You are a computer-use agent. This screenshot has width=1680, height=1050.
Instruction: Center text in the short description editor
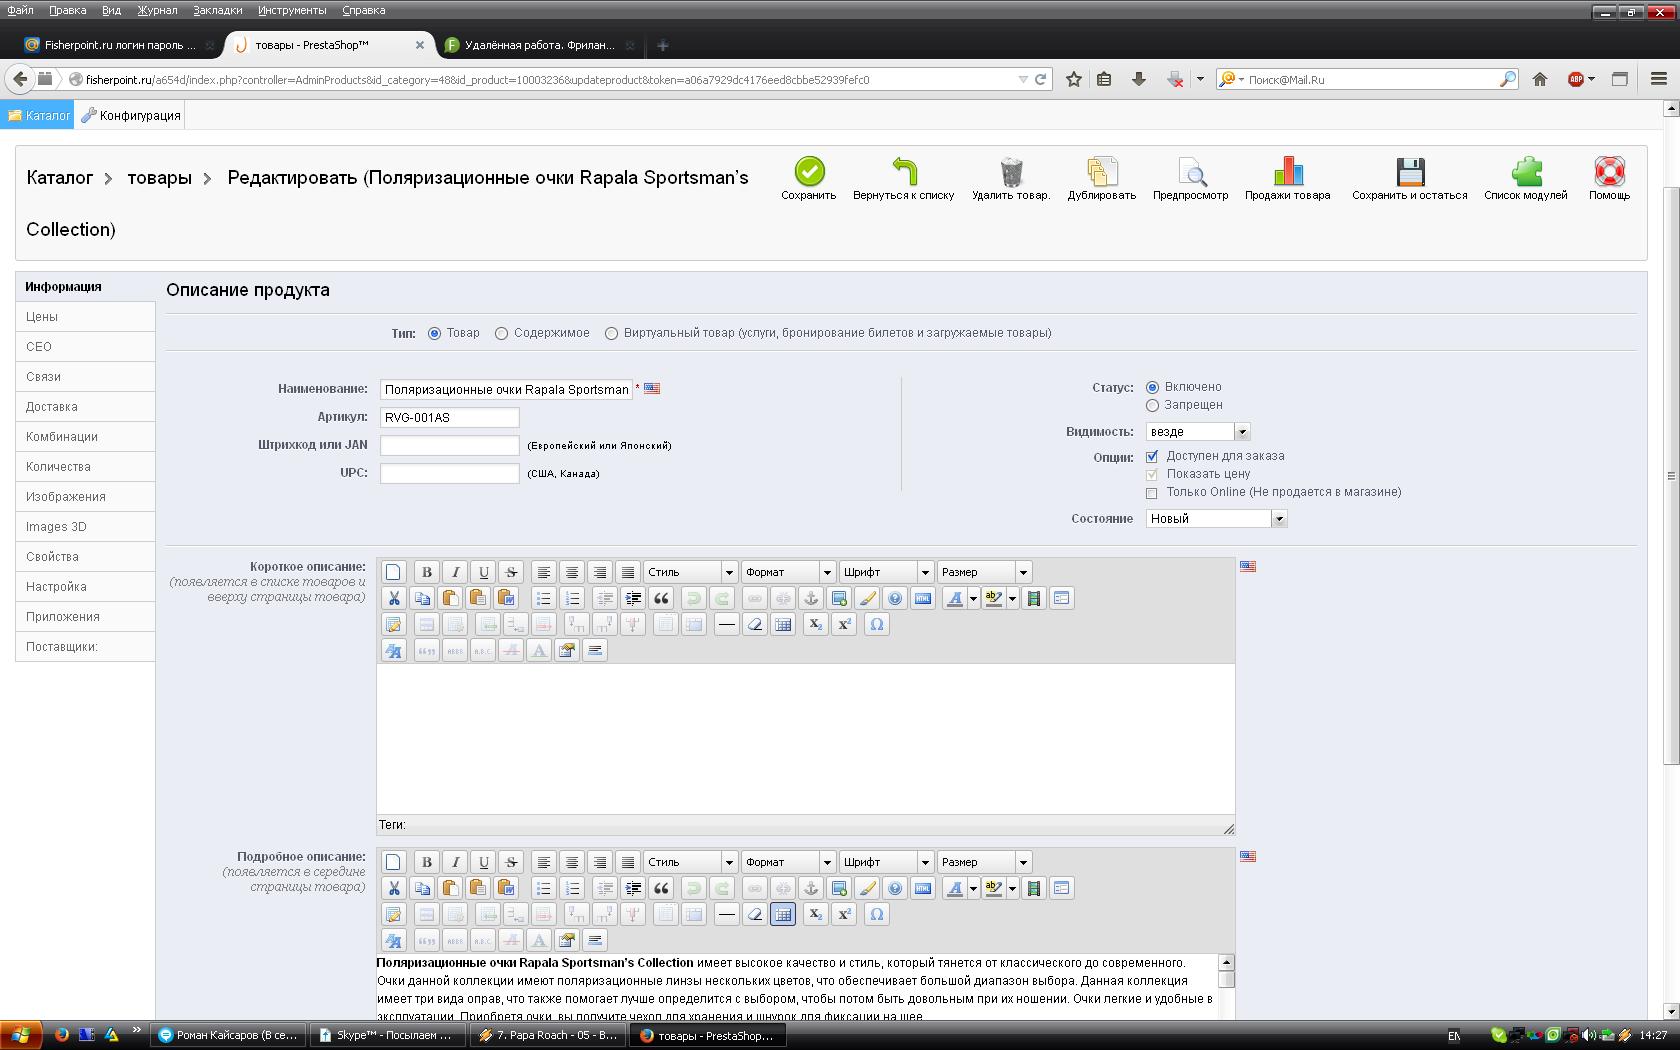(572, 572)
